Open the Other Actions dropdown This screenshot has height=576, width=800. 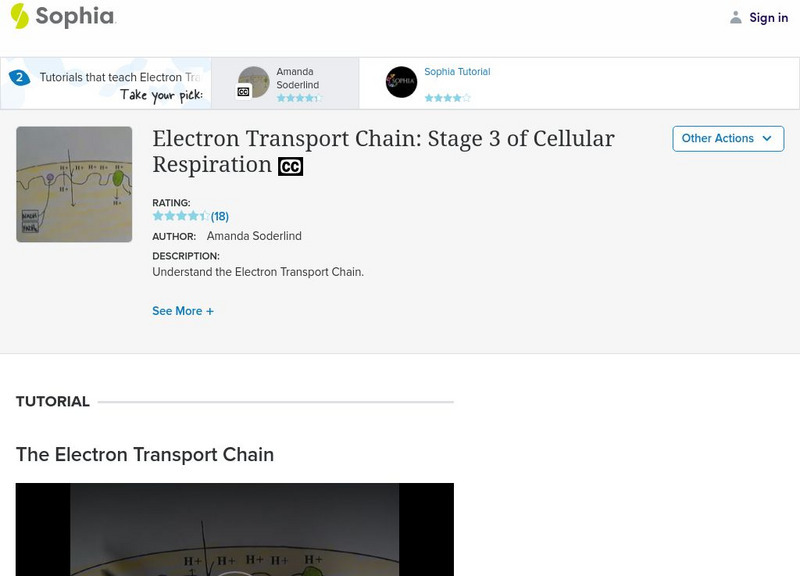[x=727, y=139]
